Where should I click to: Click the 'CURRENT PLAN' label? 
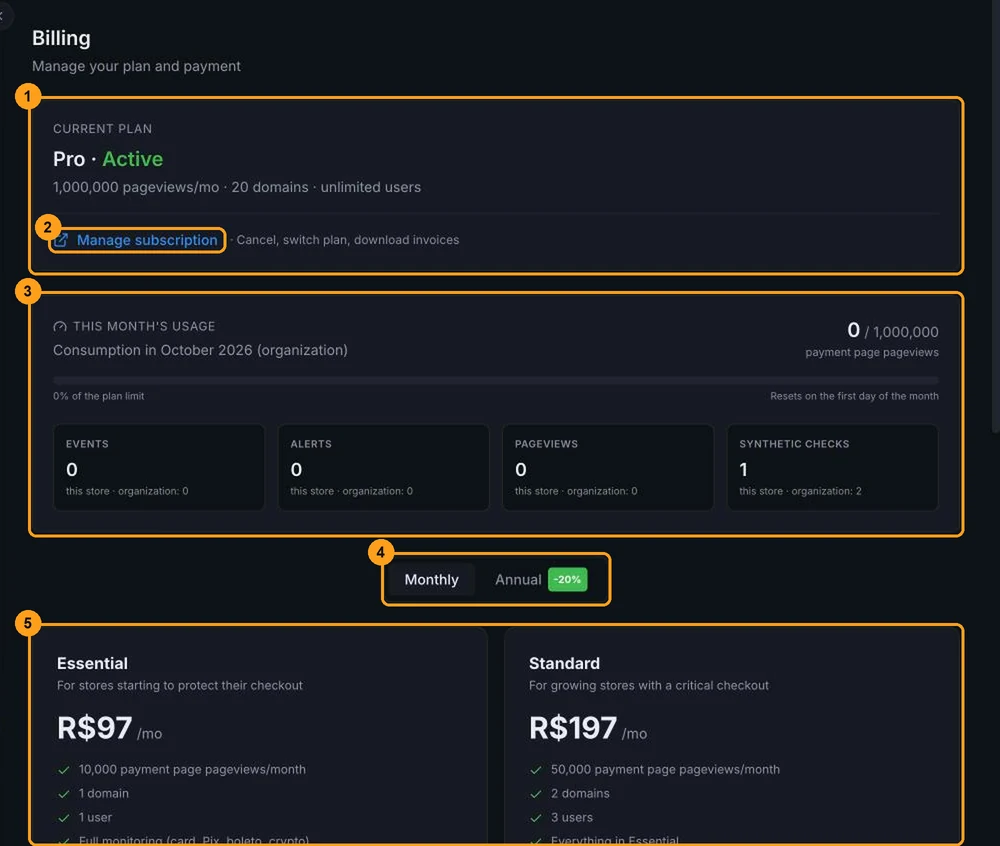103,129
